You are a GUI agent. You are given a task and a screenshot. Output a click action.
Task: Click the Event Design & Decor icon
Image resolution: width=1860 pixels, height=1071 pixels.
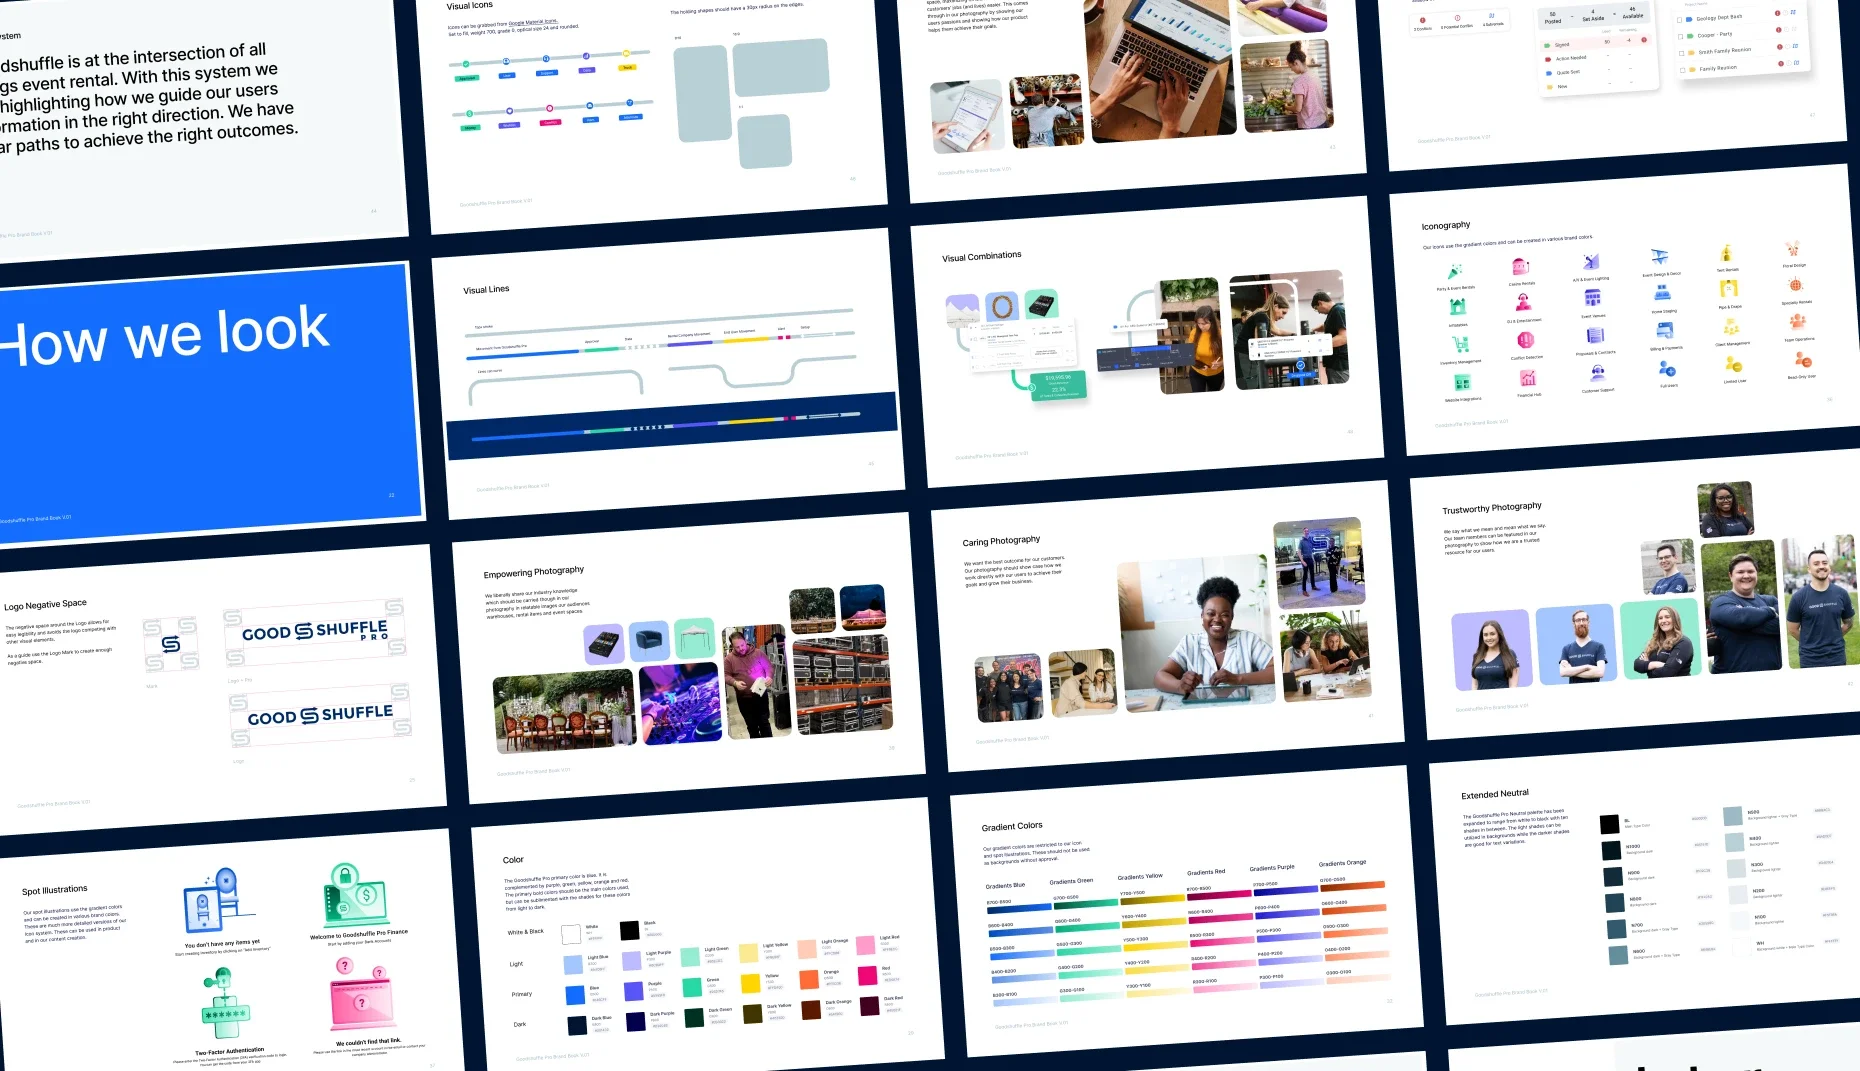tap(1659, 257)
